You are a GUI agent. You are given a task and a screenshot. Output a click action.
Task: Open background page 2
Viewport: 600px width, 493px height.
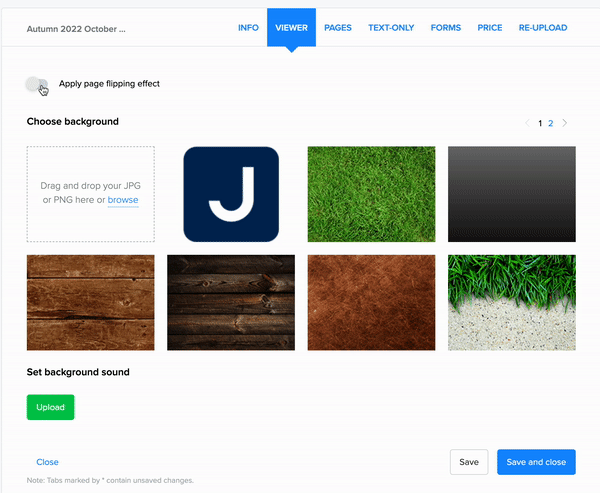550,123
